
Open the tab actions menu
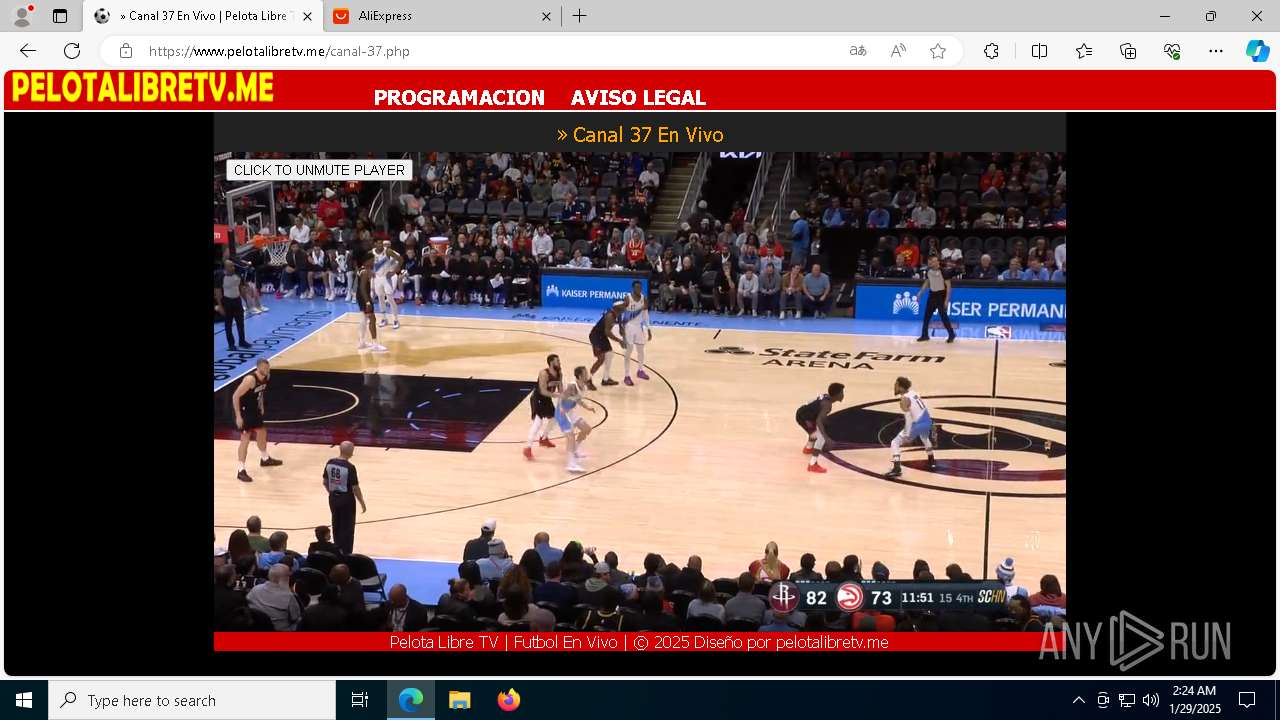(x=60, y=16)
